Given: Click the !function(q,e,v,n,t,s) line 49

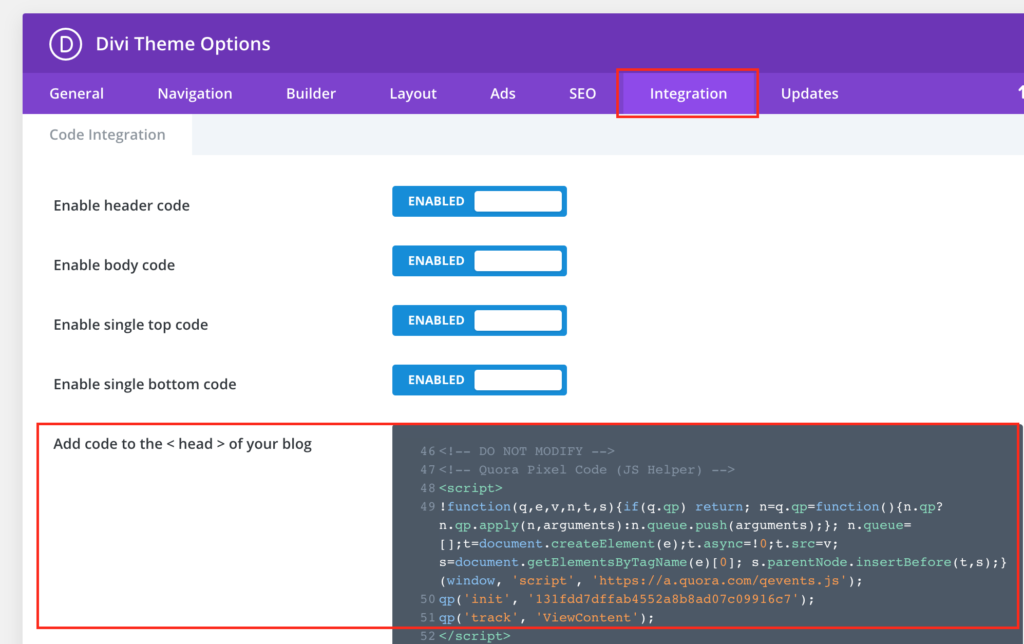Looking at the screenshot, I should click(691, 507).
